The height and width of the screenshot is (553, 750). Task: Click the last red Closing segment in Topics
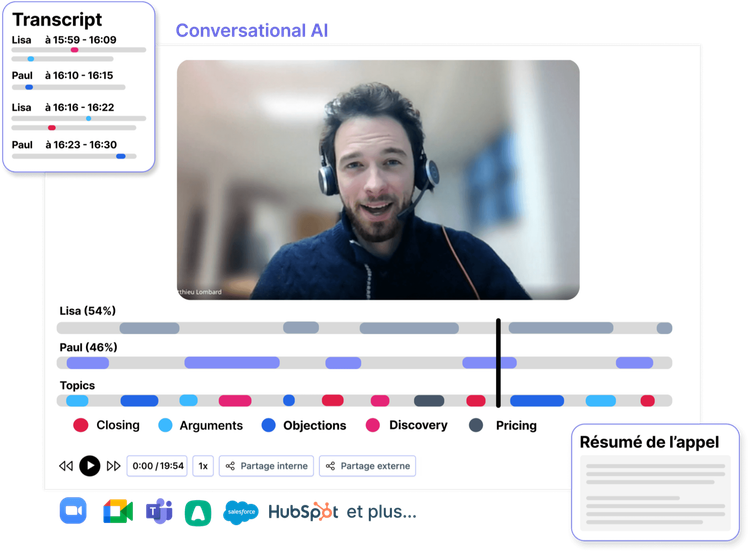point(648,400)
